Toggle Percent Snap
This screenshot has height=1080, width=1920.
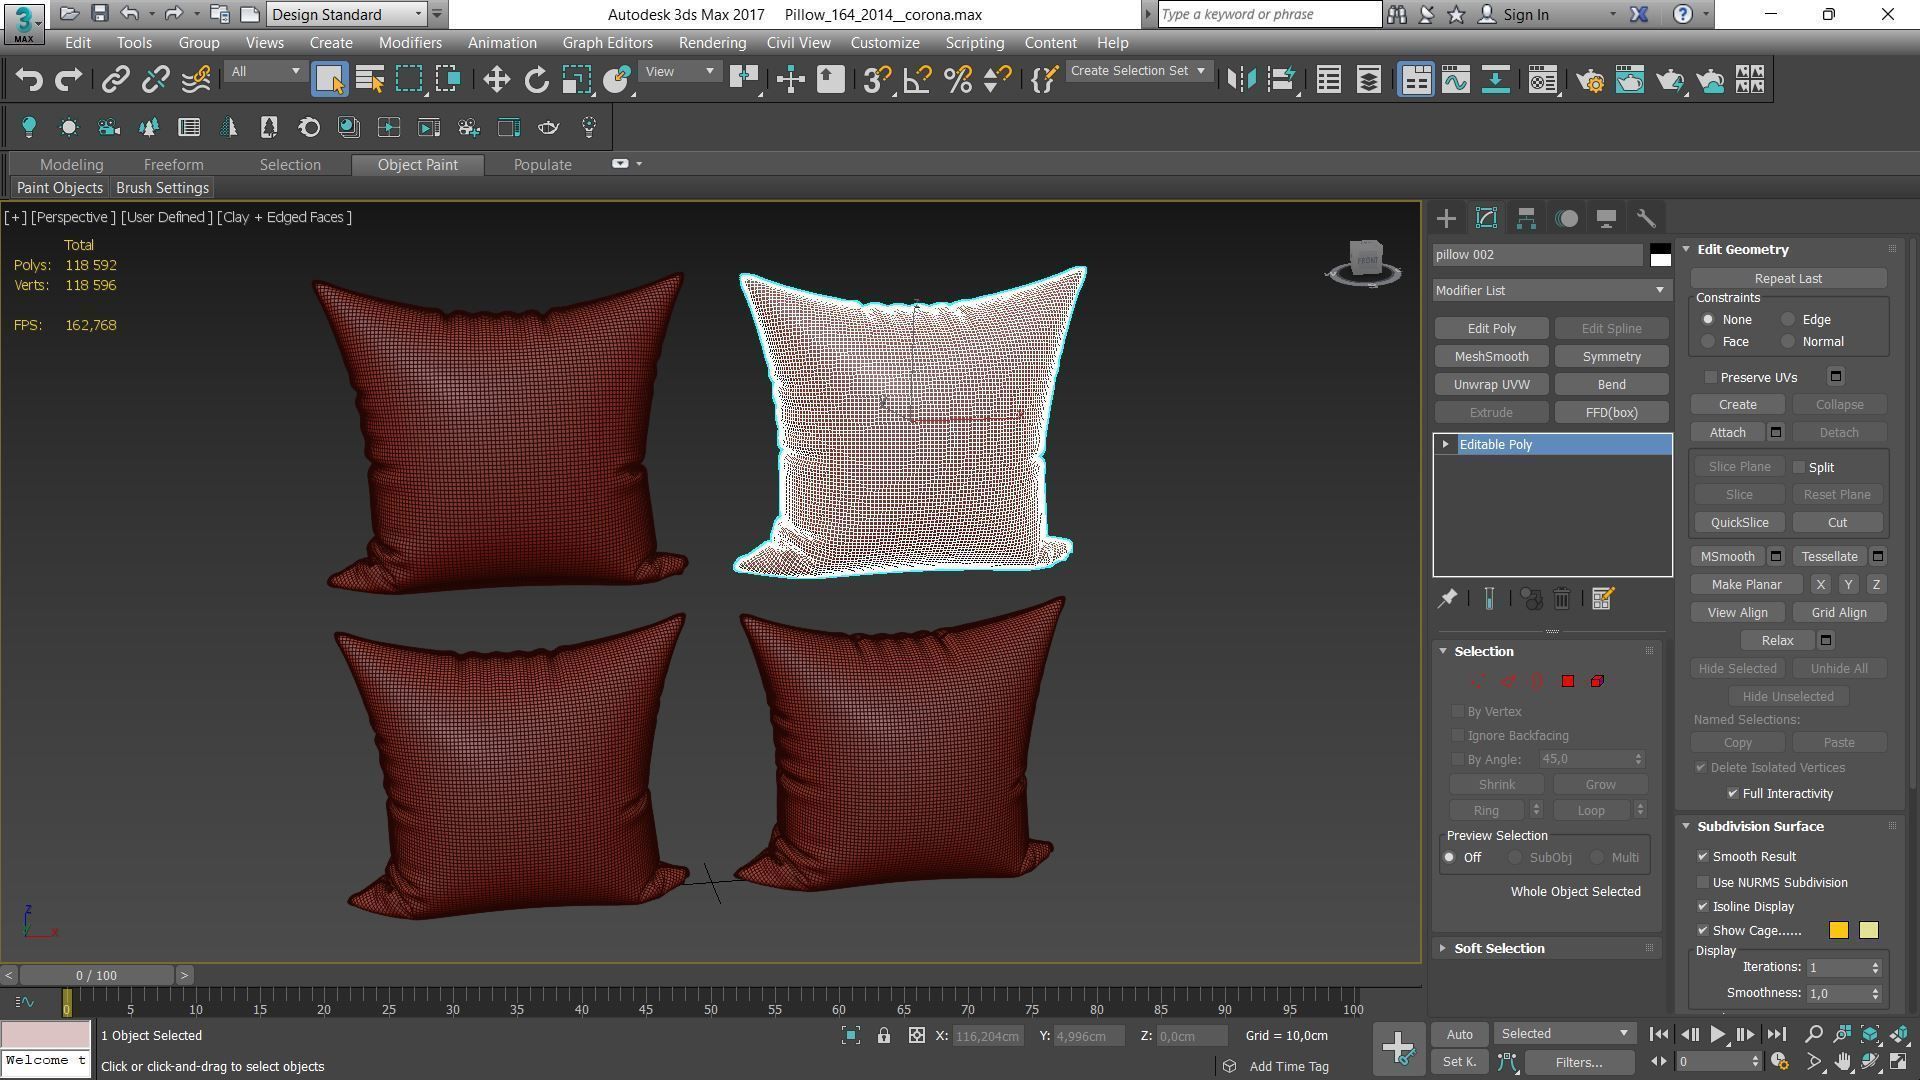point(958,80)
